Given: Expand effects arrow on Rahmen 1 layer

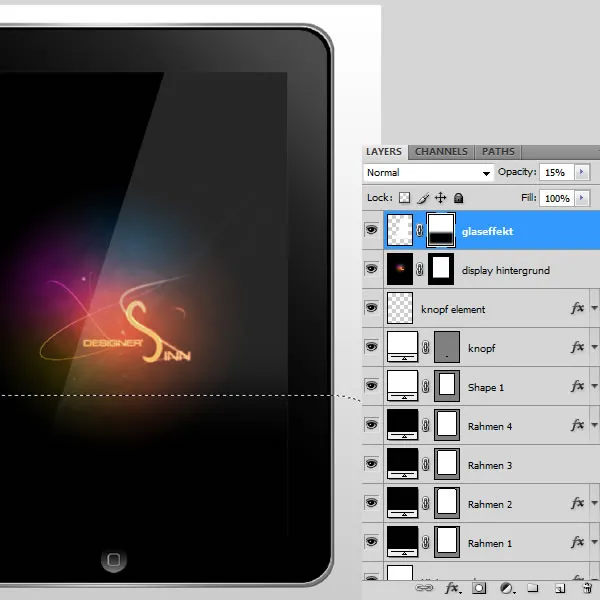Looking at the screenshot, I should (x=594, y=542).
